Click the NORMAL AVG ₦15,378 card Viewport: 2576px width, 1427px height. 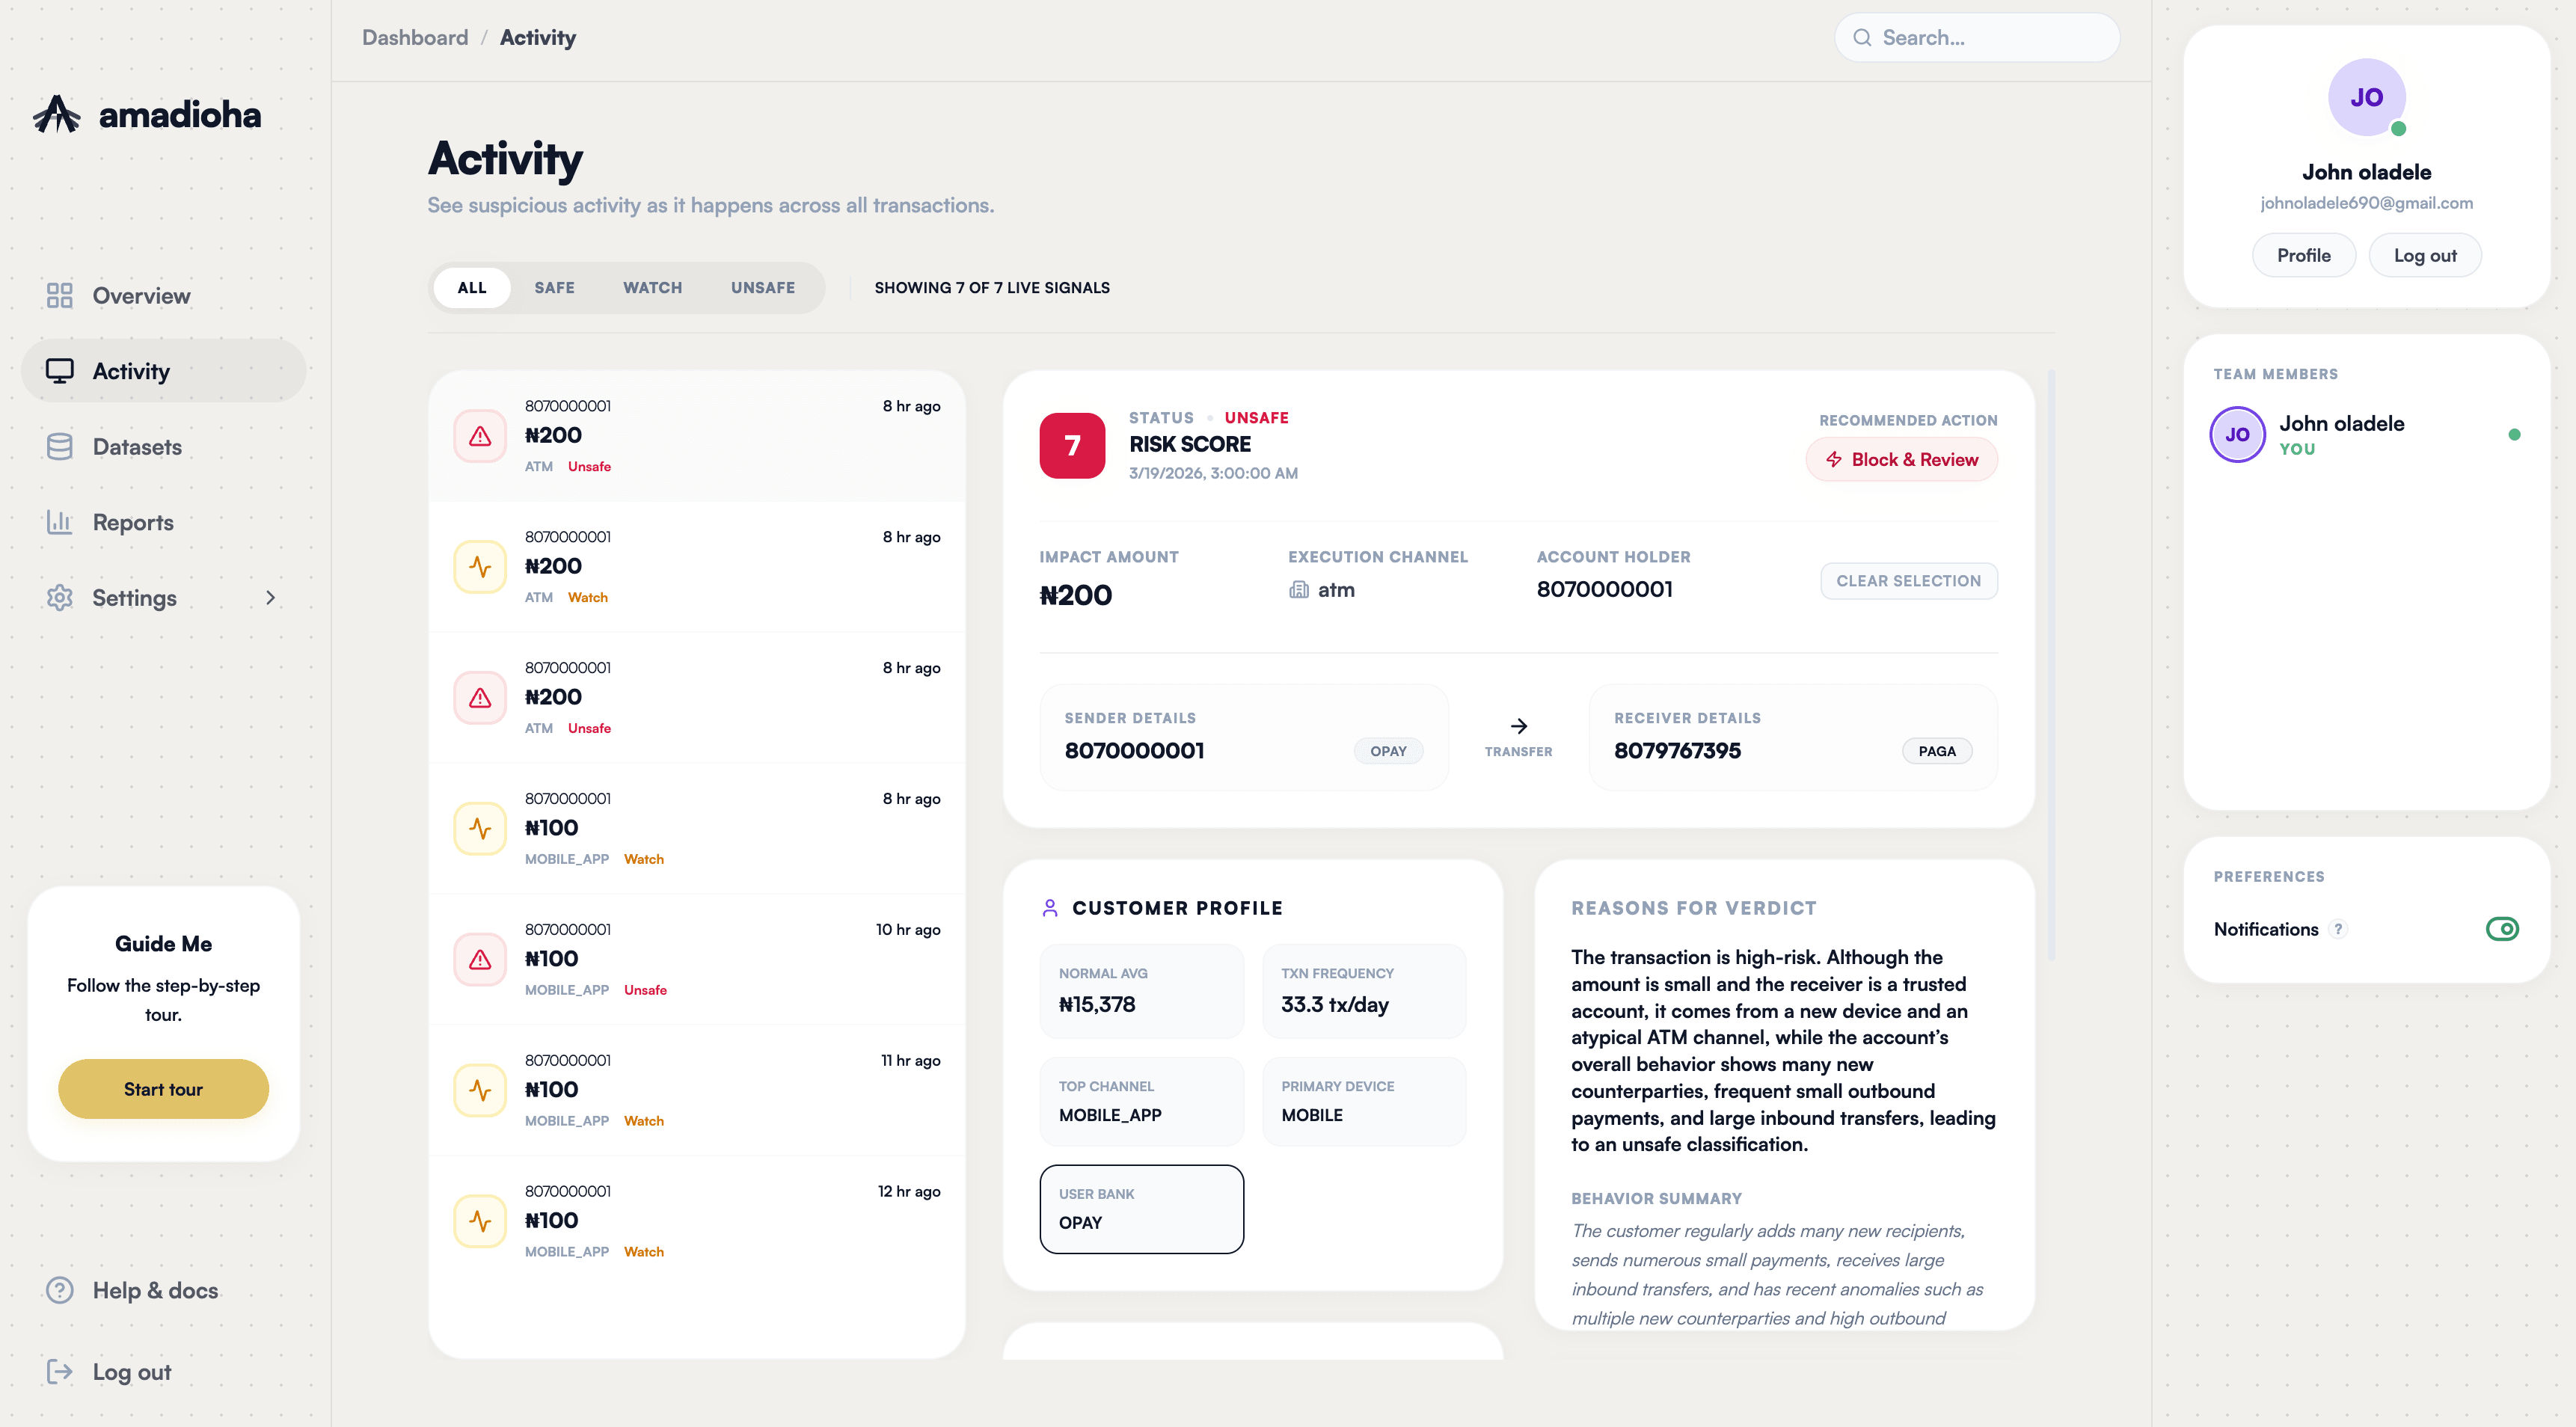(1141, 991)
